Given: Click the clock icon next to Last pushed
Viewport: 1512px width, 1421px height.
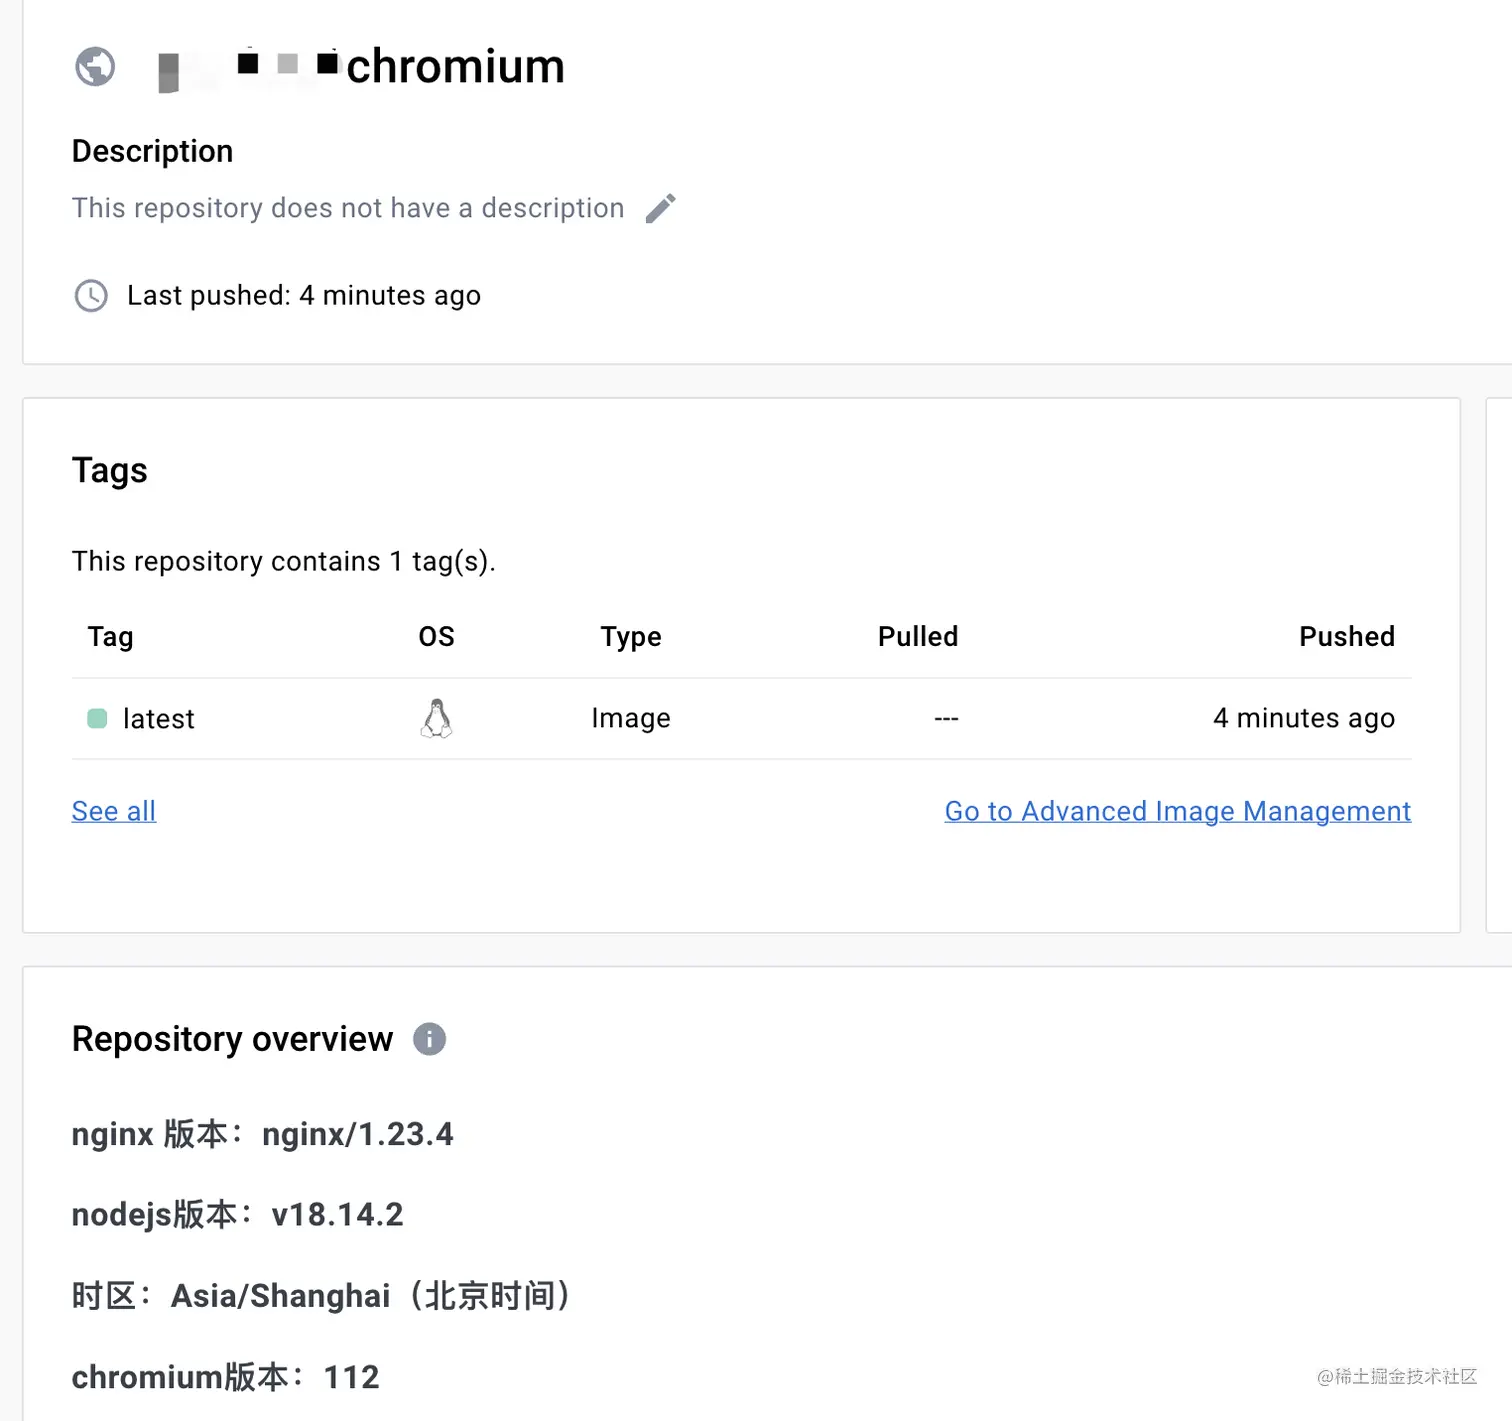Looking at the screenshot, I should 91,296.
